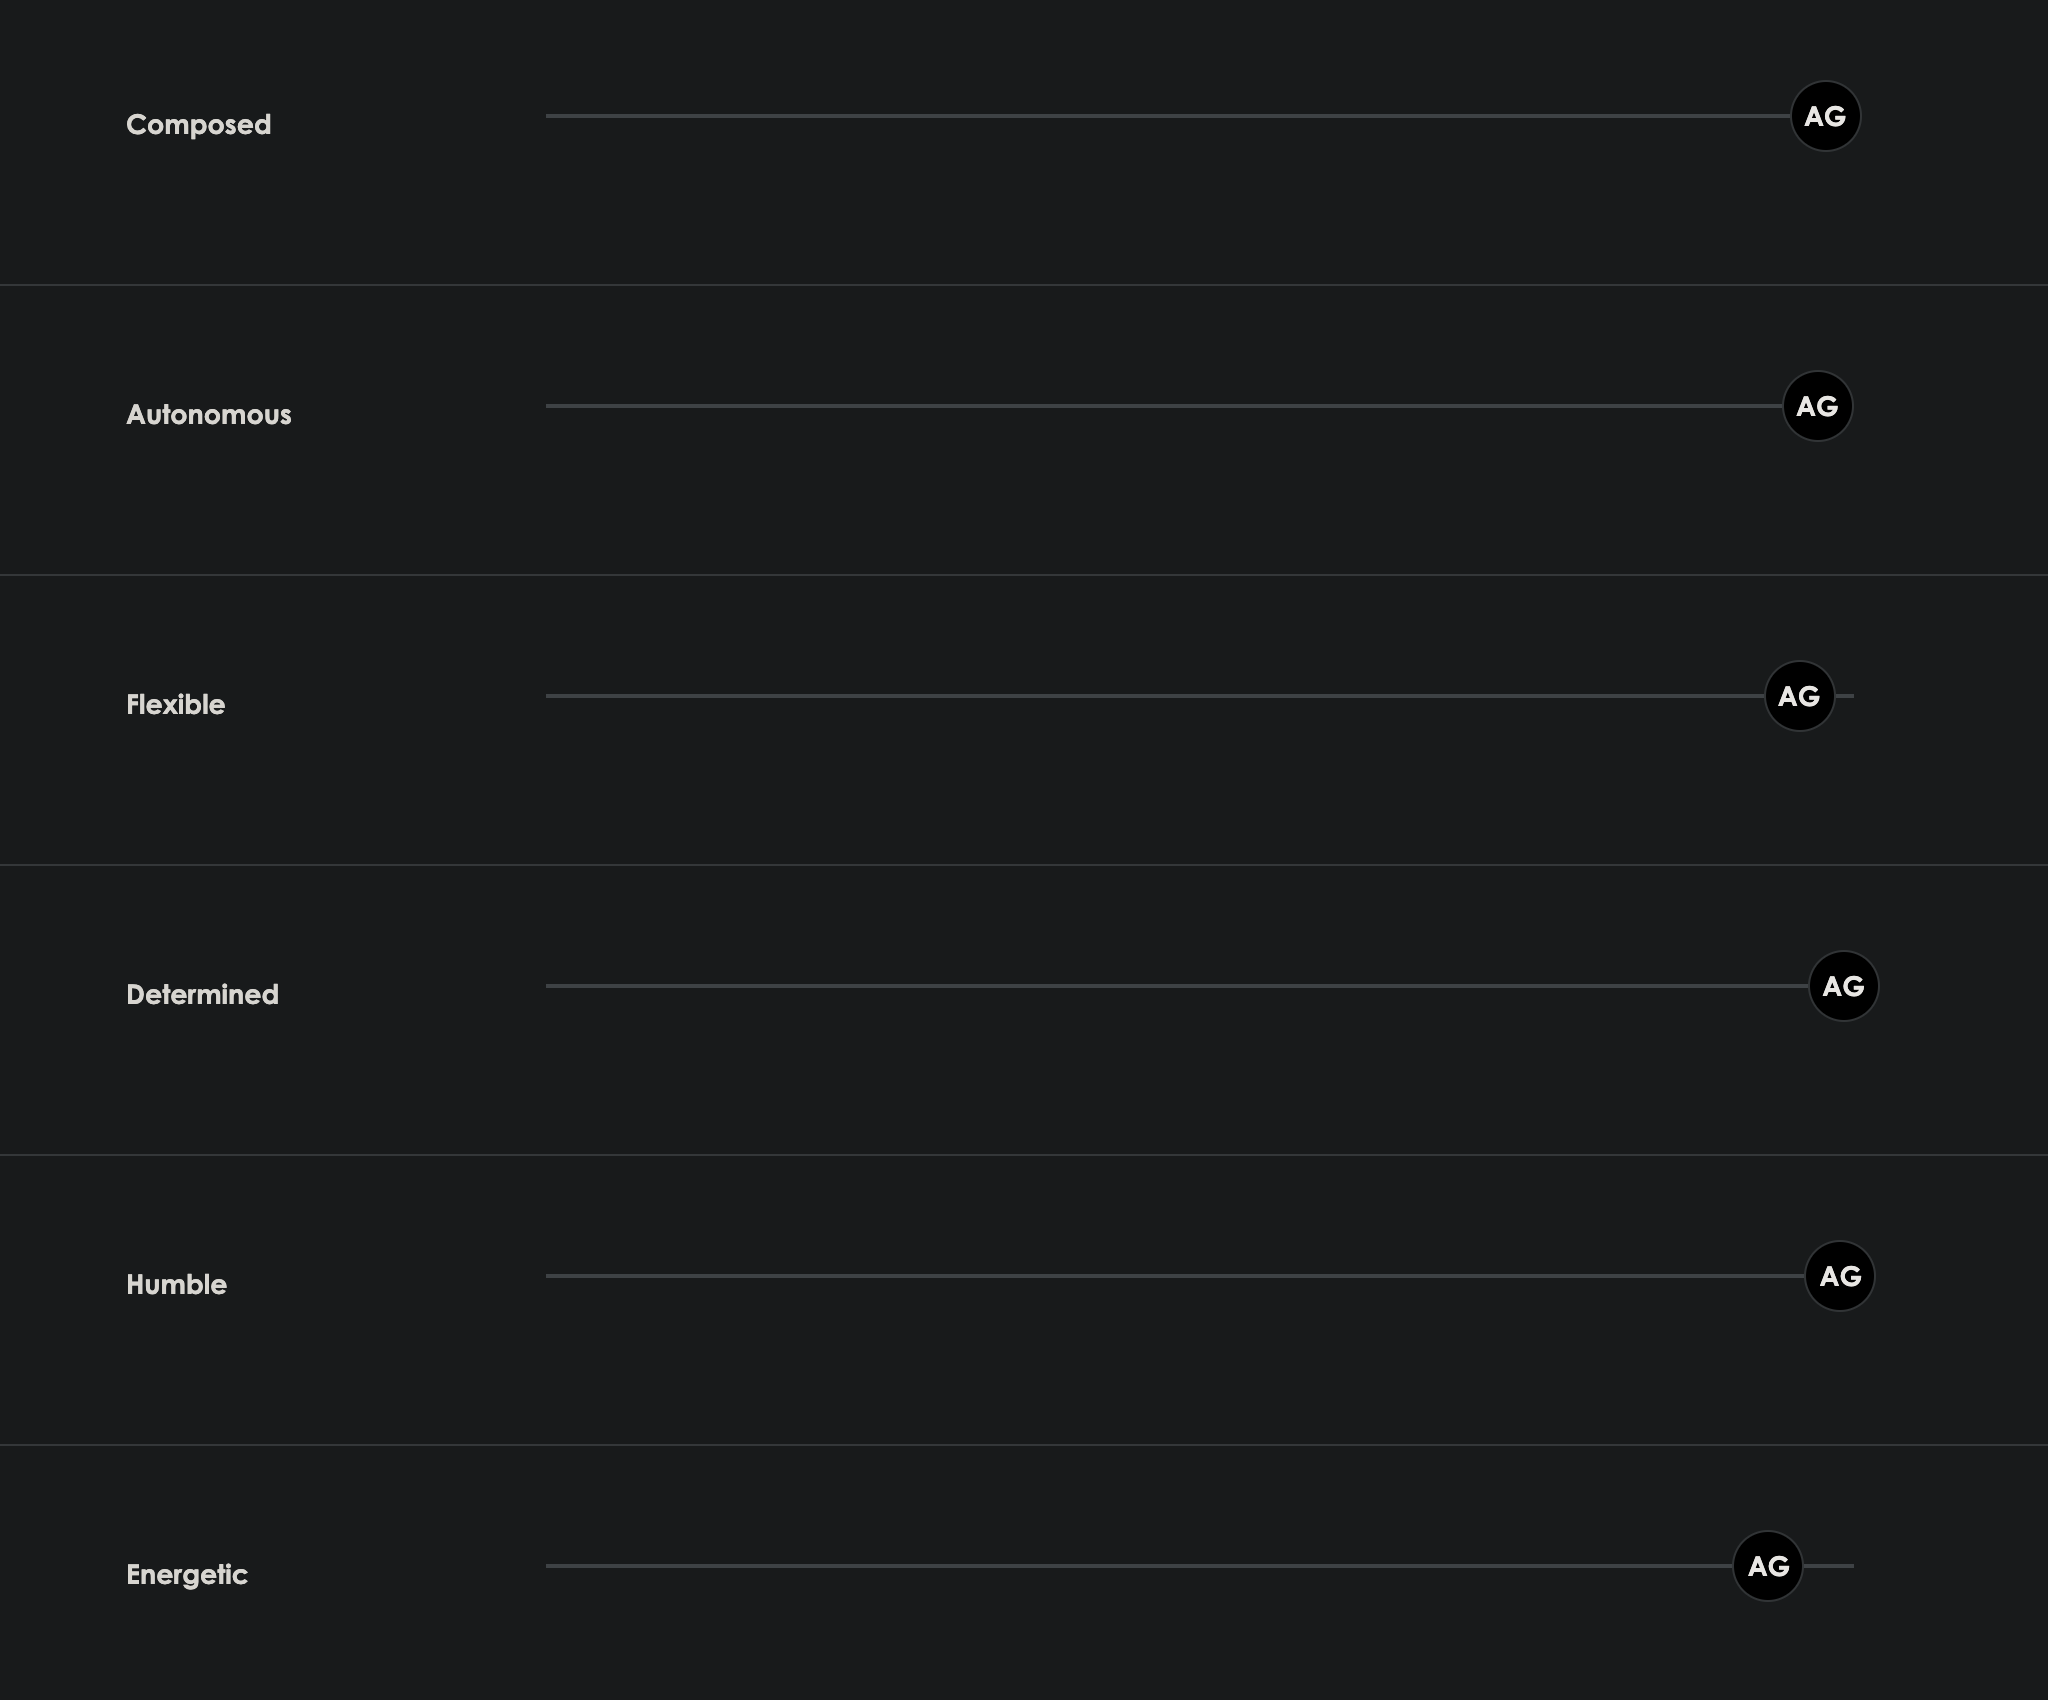Click the AG marker on the Humble slider
Viewport: 2048px width, 1700px height.
(1839, 1276)
